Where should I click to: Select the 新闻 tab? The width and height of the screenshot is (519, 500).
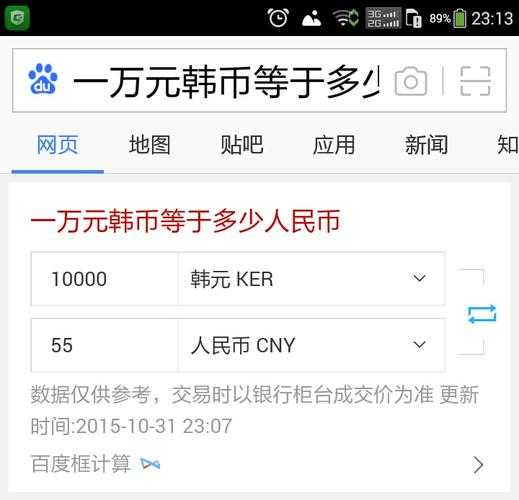pos(426,145)
